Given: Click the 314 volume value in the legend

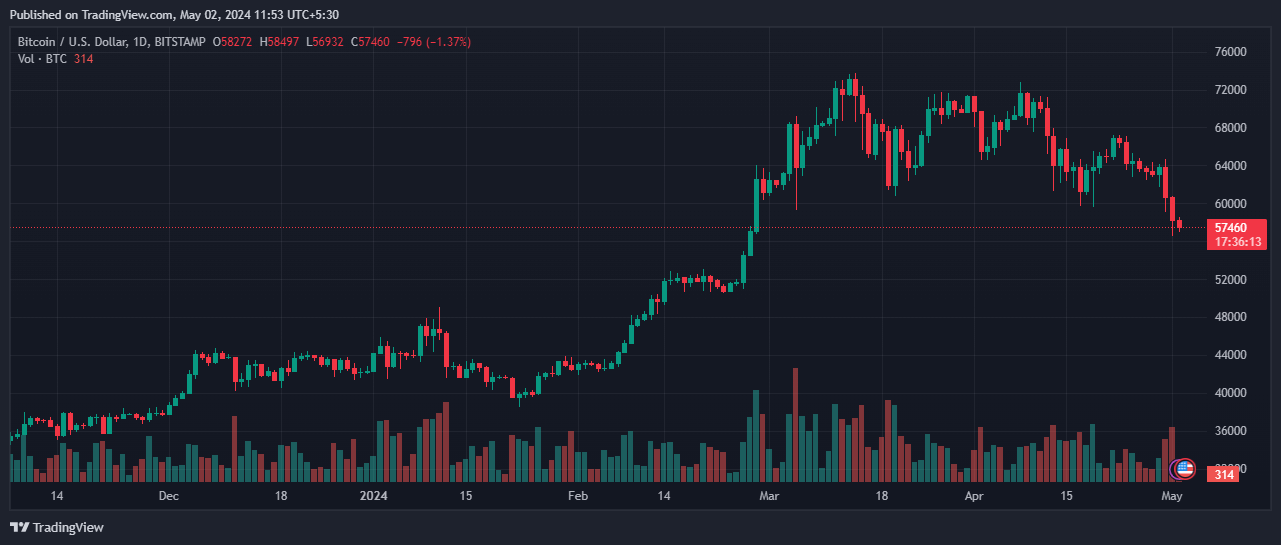Looking at the screenshot, I should (84, 59).
